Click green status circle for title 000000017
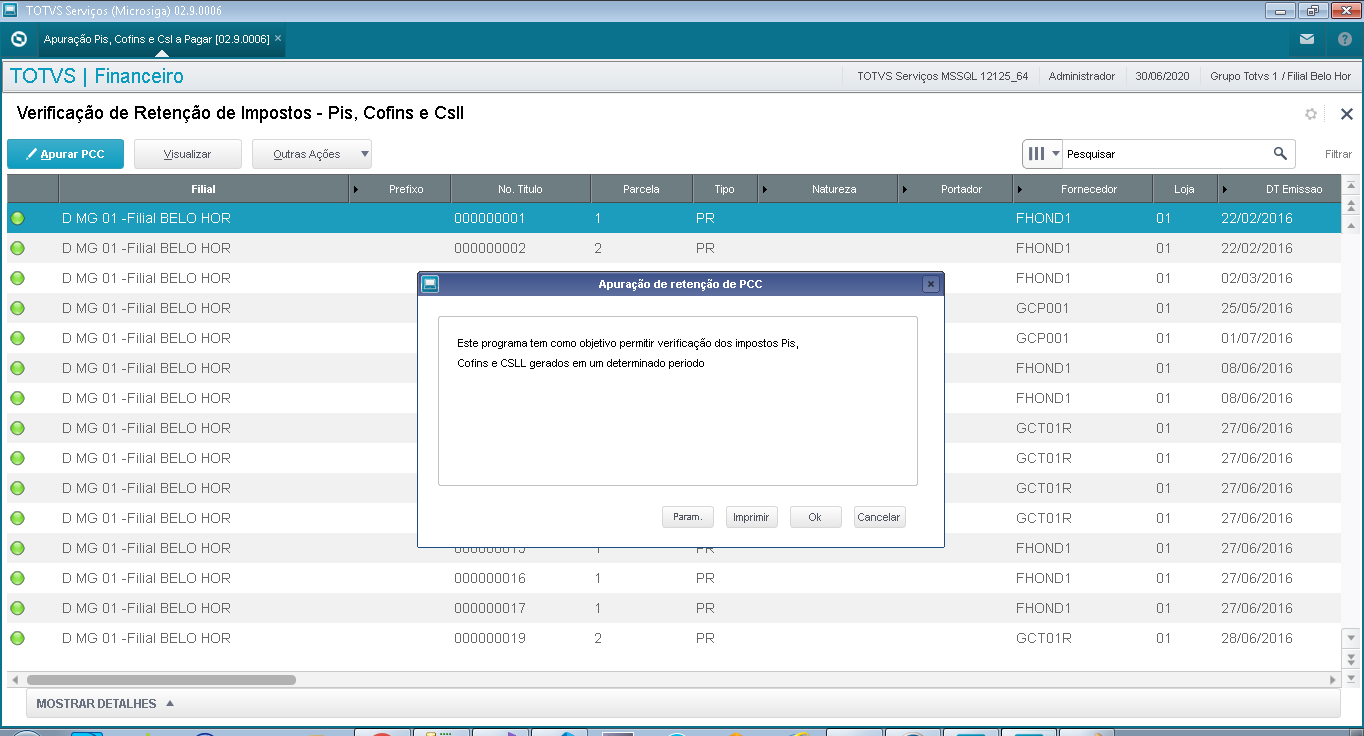 pos(18,608)
